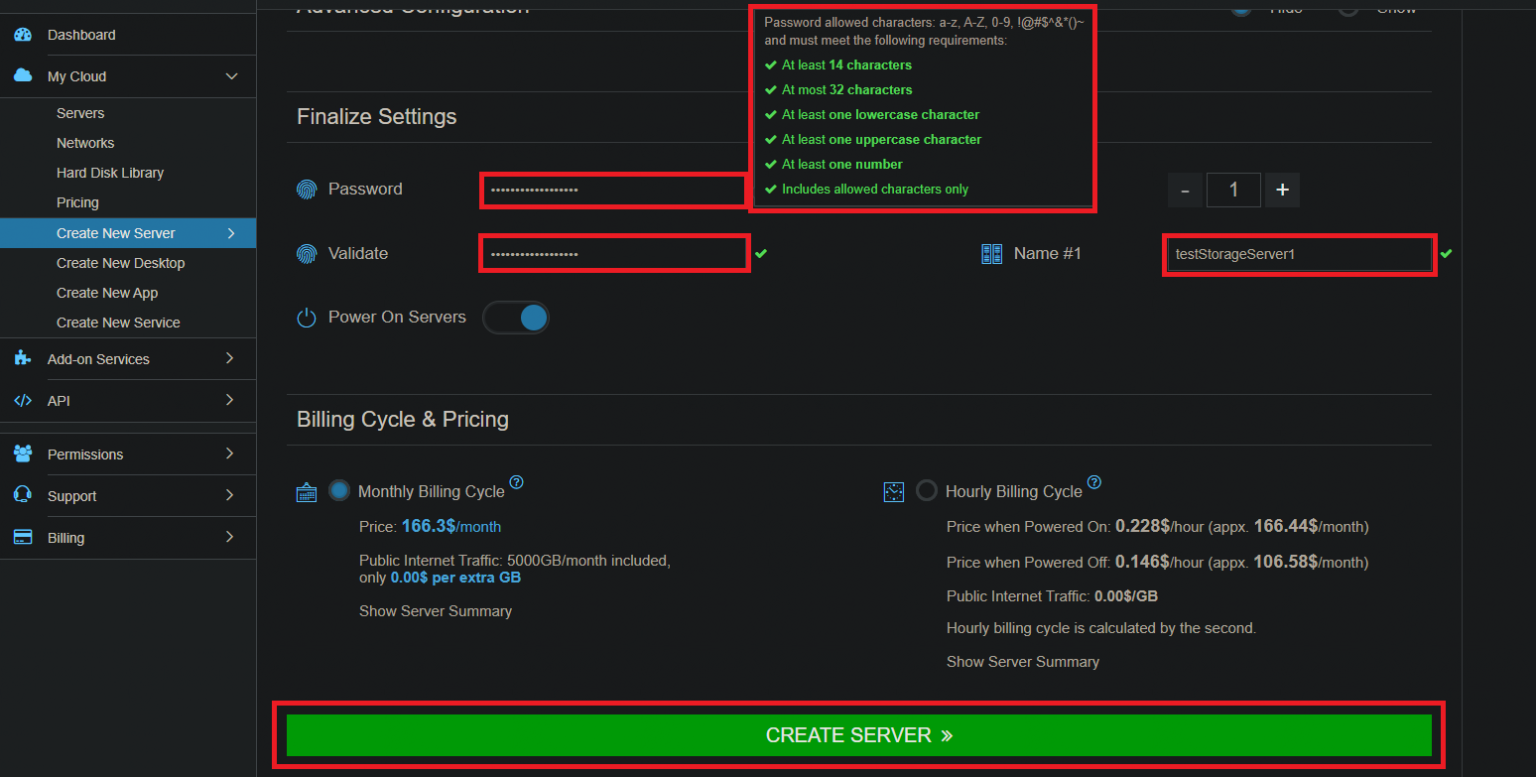Click the server icon next to Name #1
Image resolution: width=1536 pixels, height=777 pixels.
991,253
